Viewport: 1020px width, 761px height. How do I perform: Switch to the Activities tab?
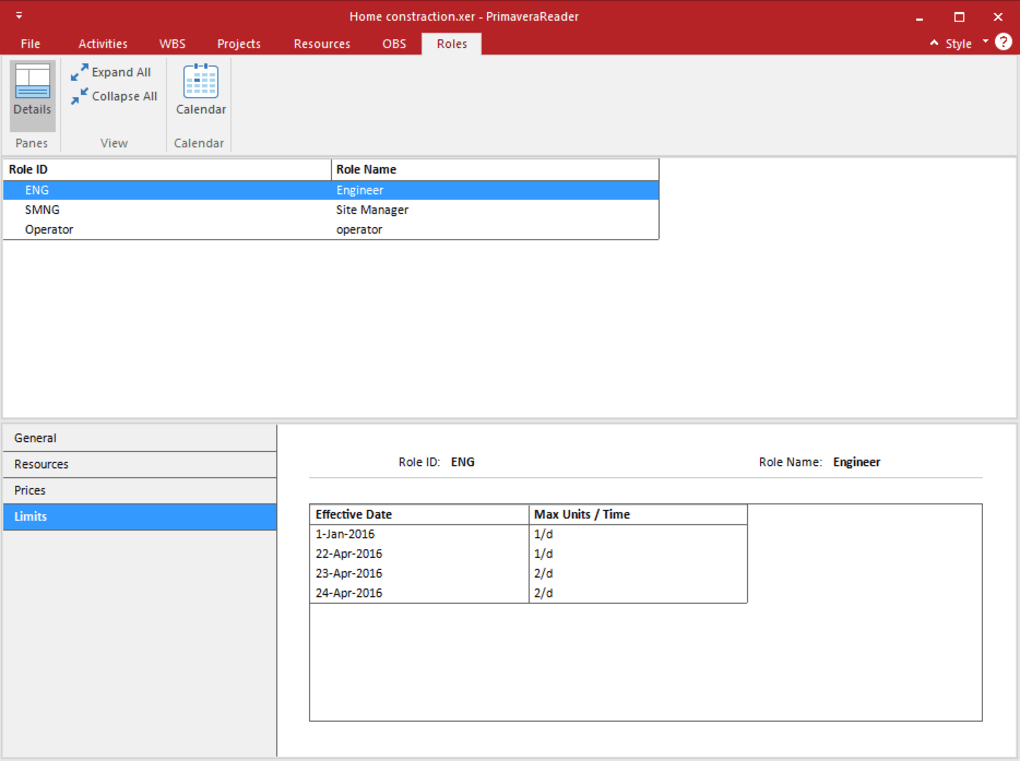103,44
